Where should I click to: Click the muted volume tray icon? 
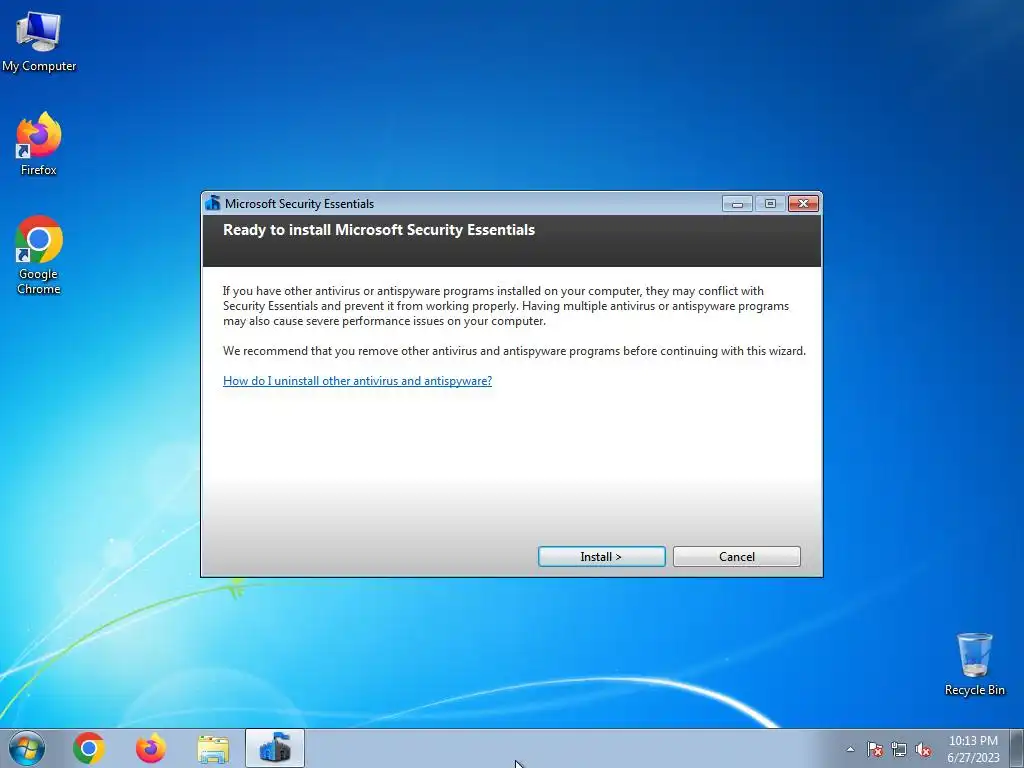point(923,749)
